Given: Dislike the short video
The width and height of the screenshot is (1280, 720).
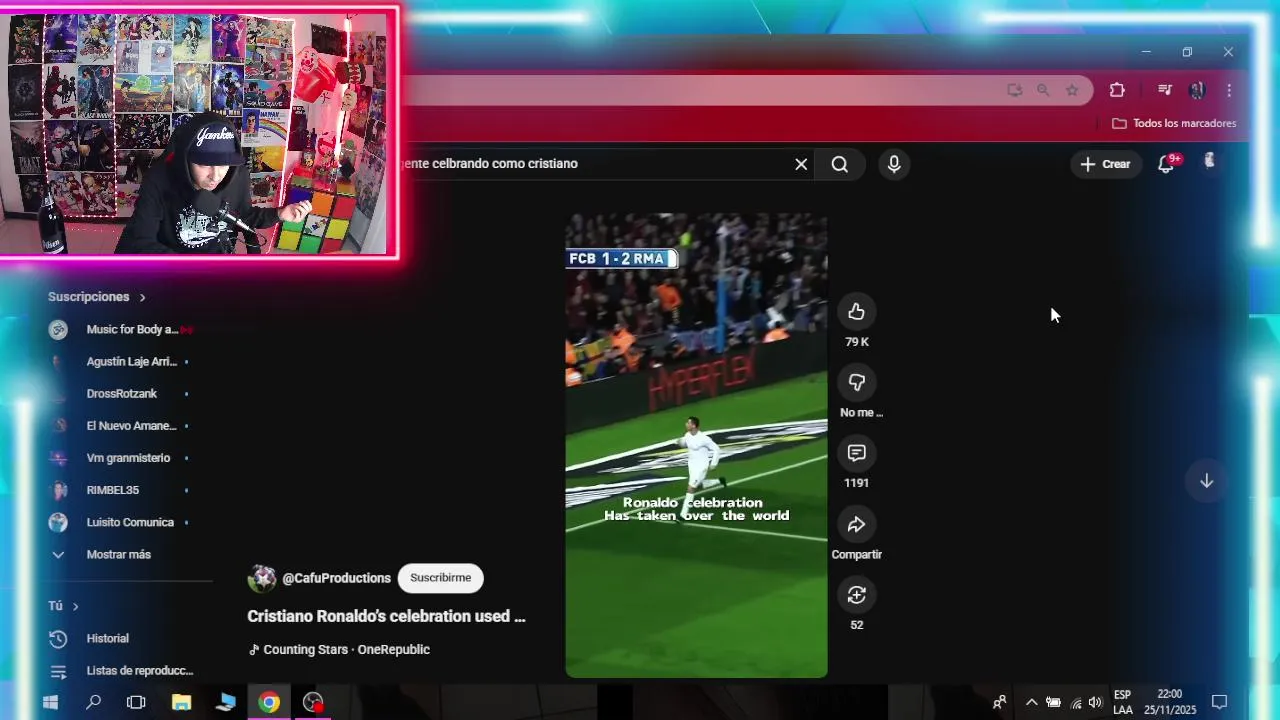Looking at the screenshot, I should click(x=856, y=383).
